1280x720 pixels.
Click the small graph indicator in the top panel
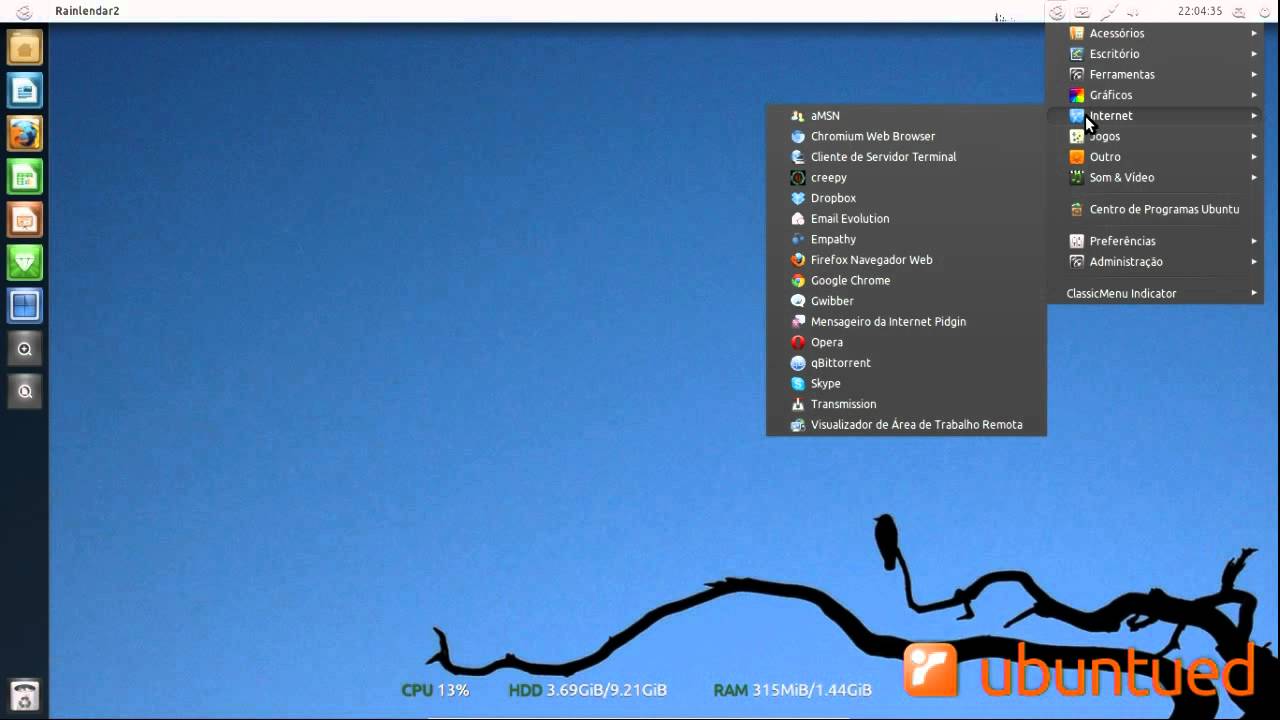point(1005,16)
